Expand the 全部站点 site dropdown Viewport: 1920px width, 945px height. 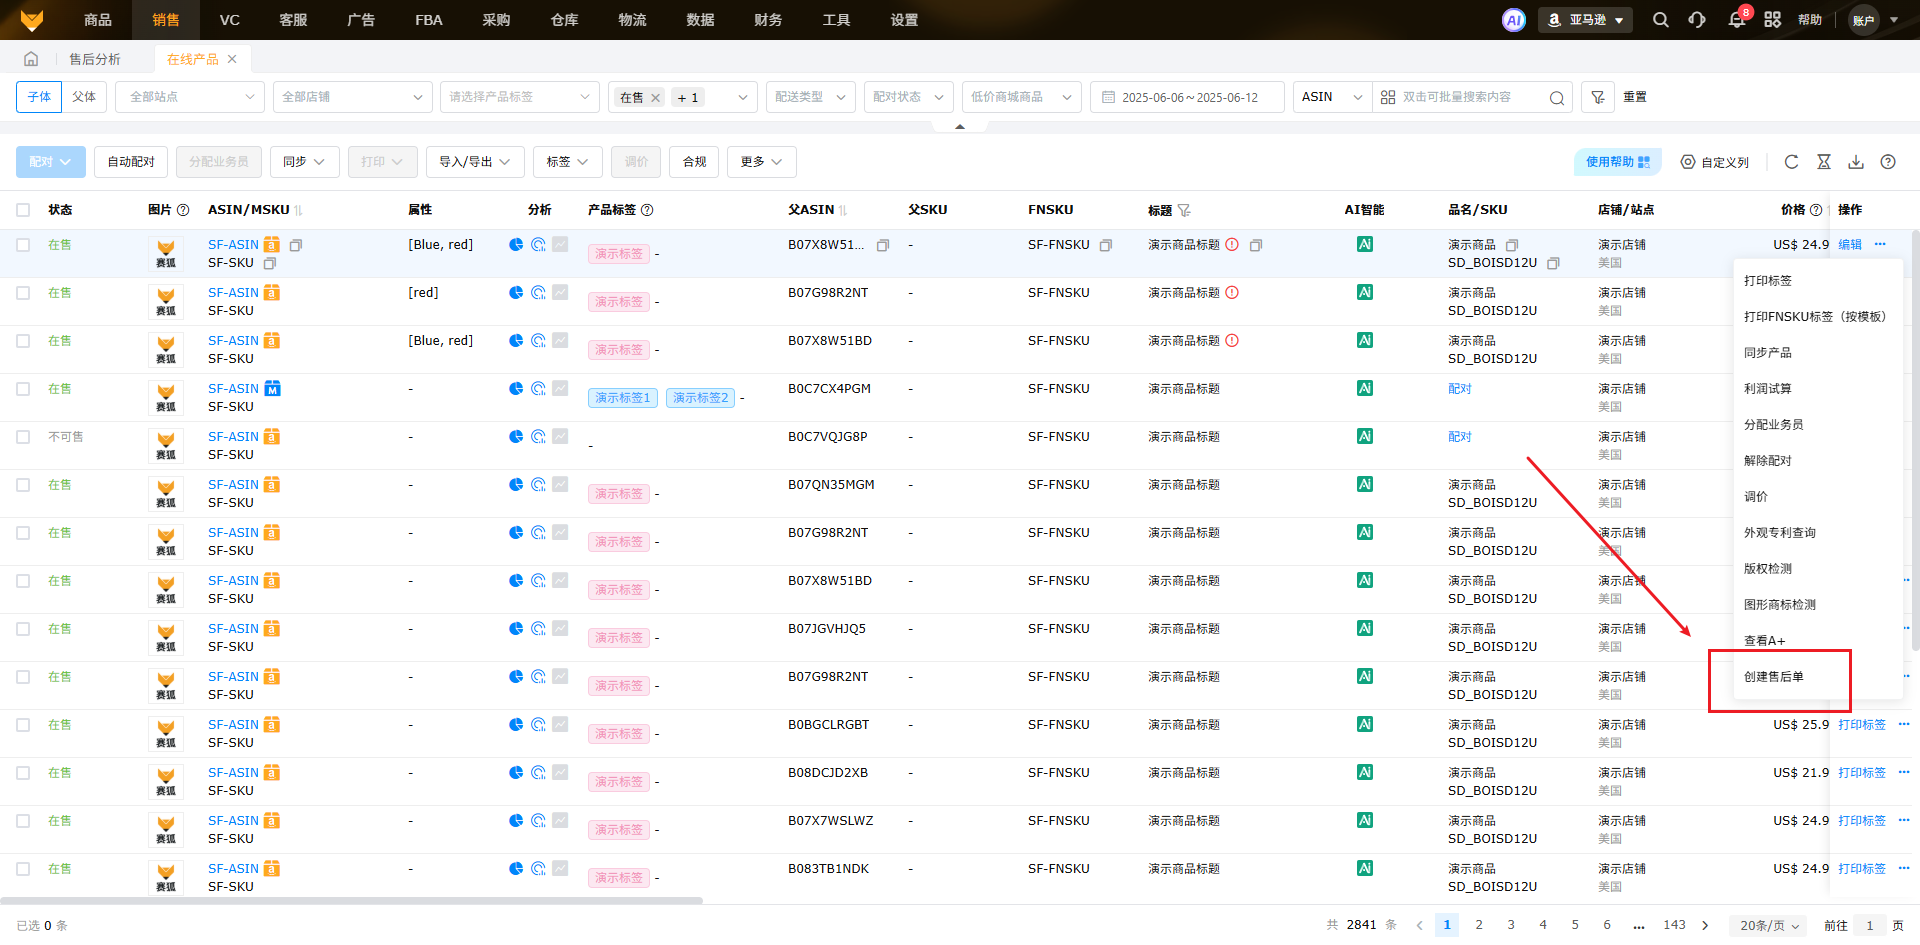pos(191,97)
